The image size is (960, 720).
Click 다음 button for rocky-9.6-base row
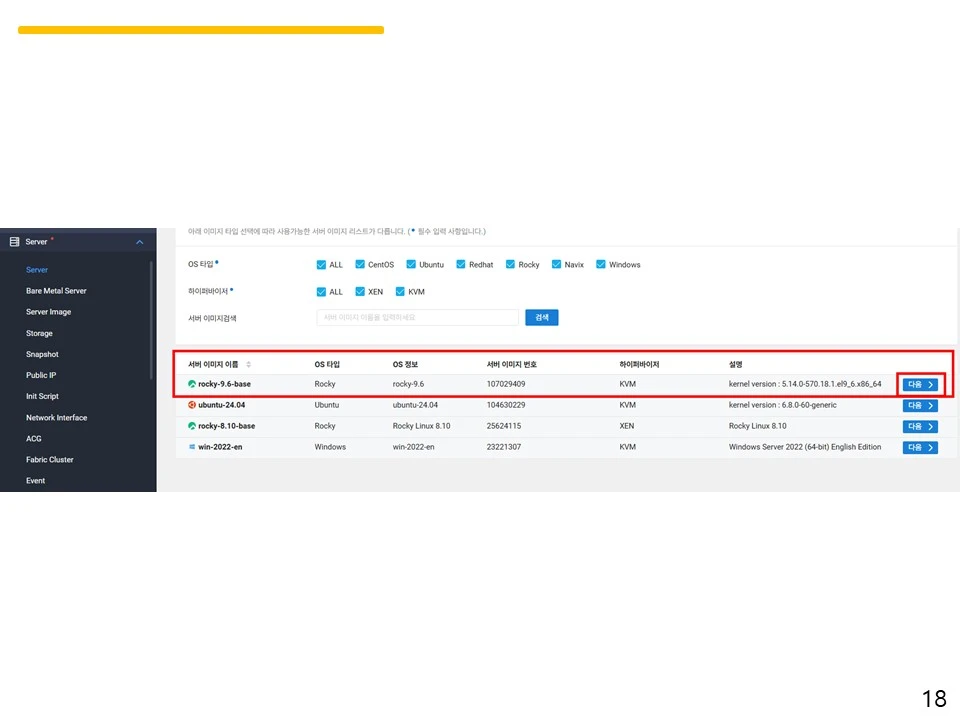click(x=920, y=384)
